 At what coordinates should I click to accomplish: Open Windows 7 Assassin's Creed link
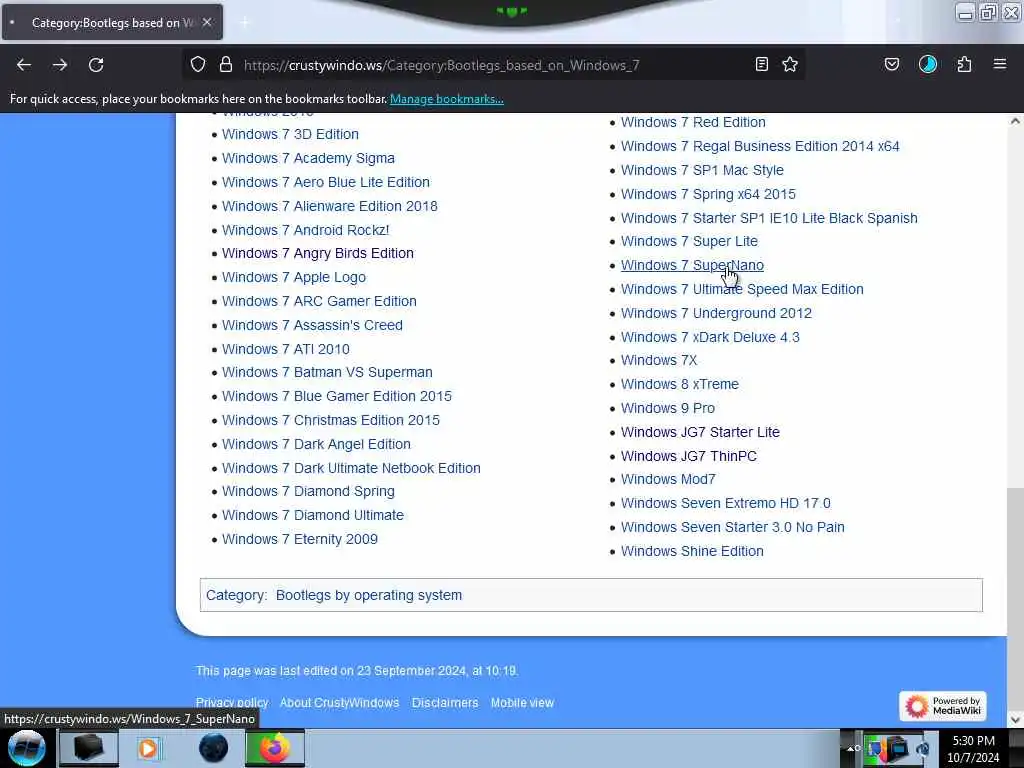pos(312,325)
